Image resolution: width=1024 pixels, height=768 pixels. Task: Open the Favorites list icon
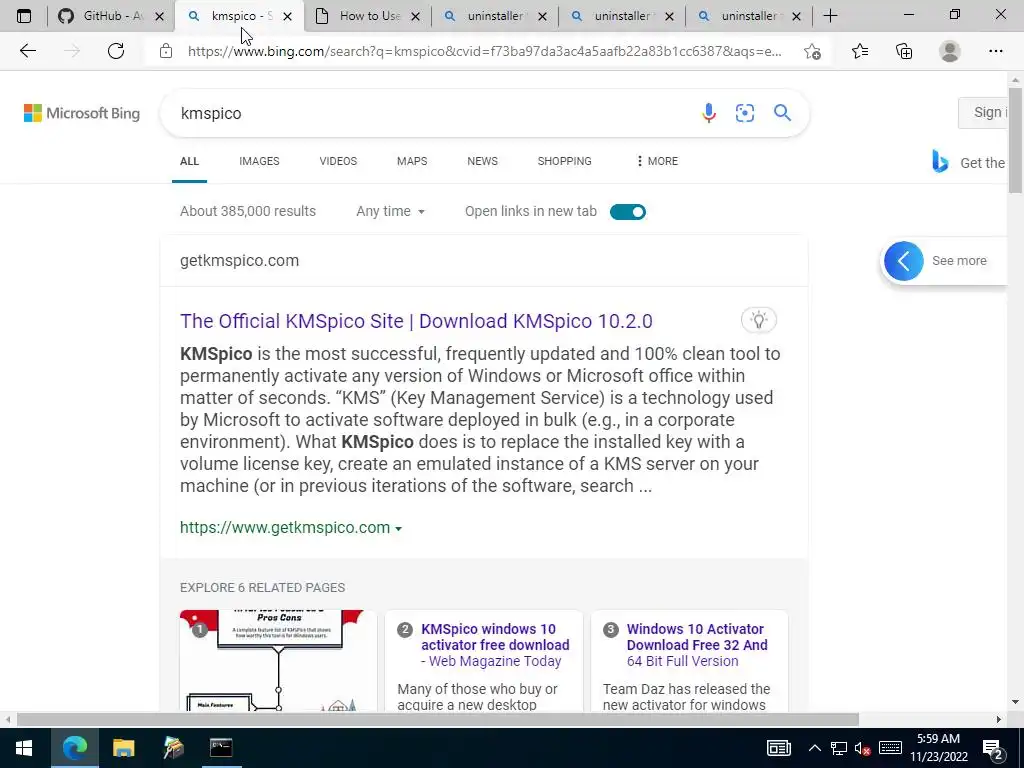point(860,51)
